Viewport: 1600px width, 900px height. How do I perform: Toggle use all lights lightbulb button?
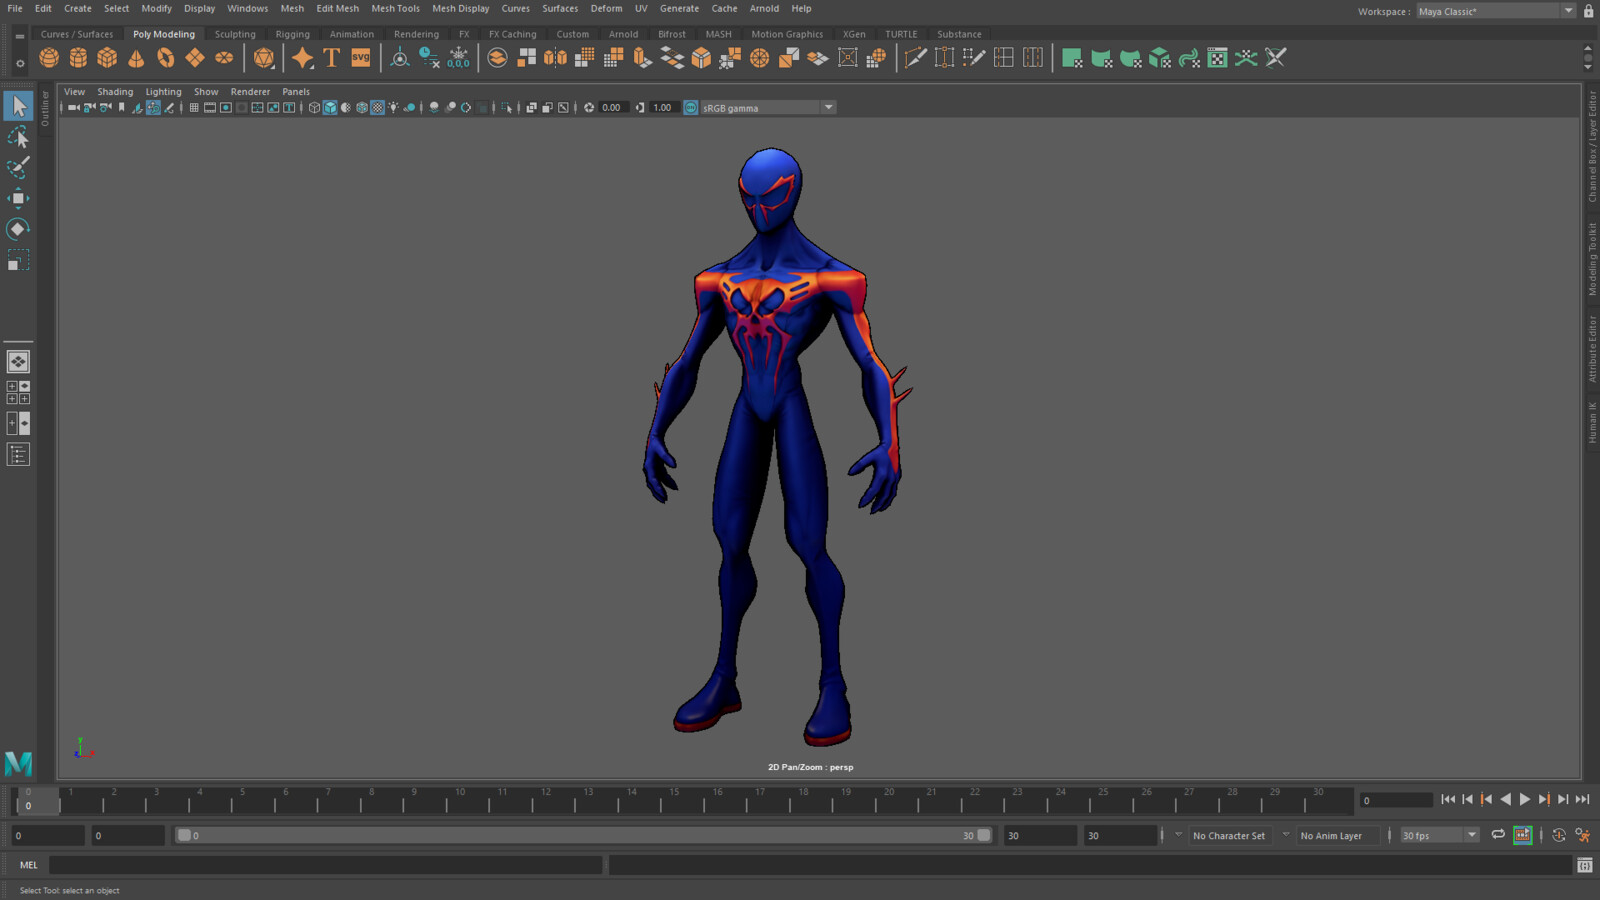[x=394, y=108]
